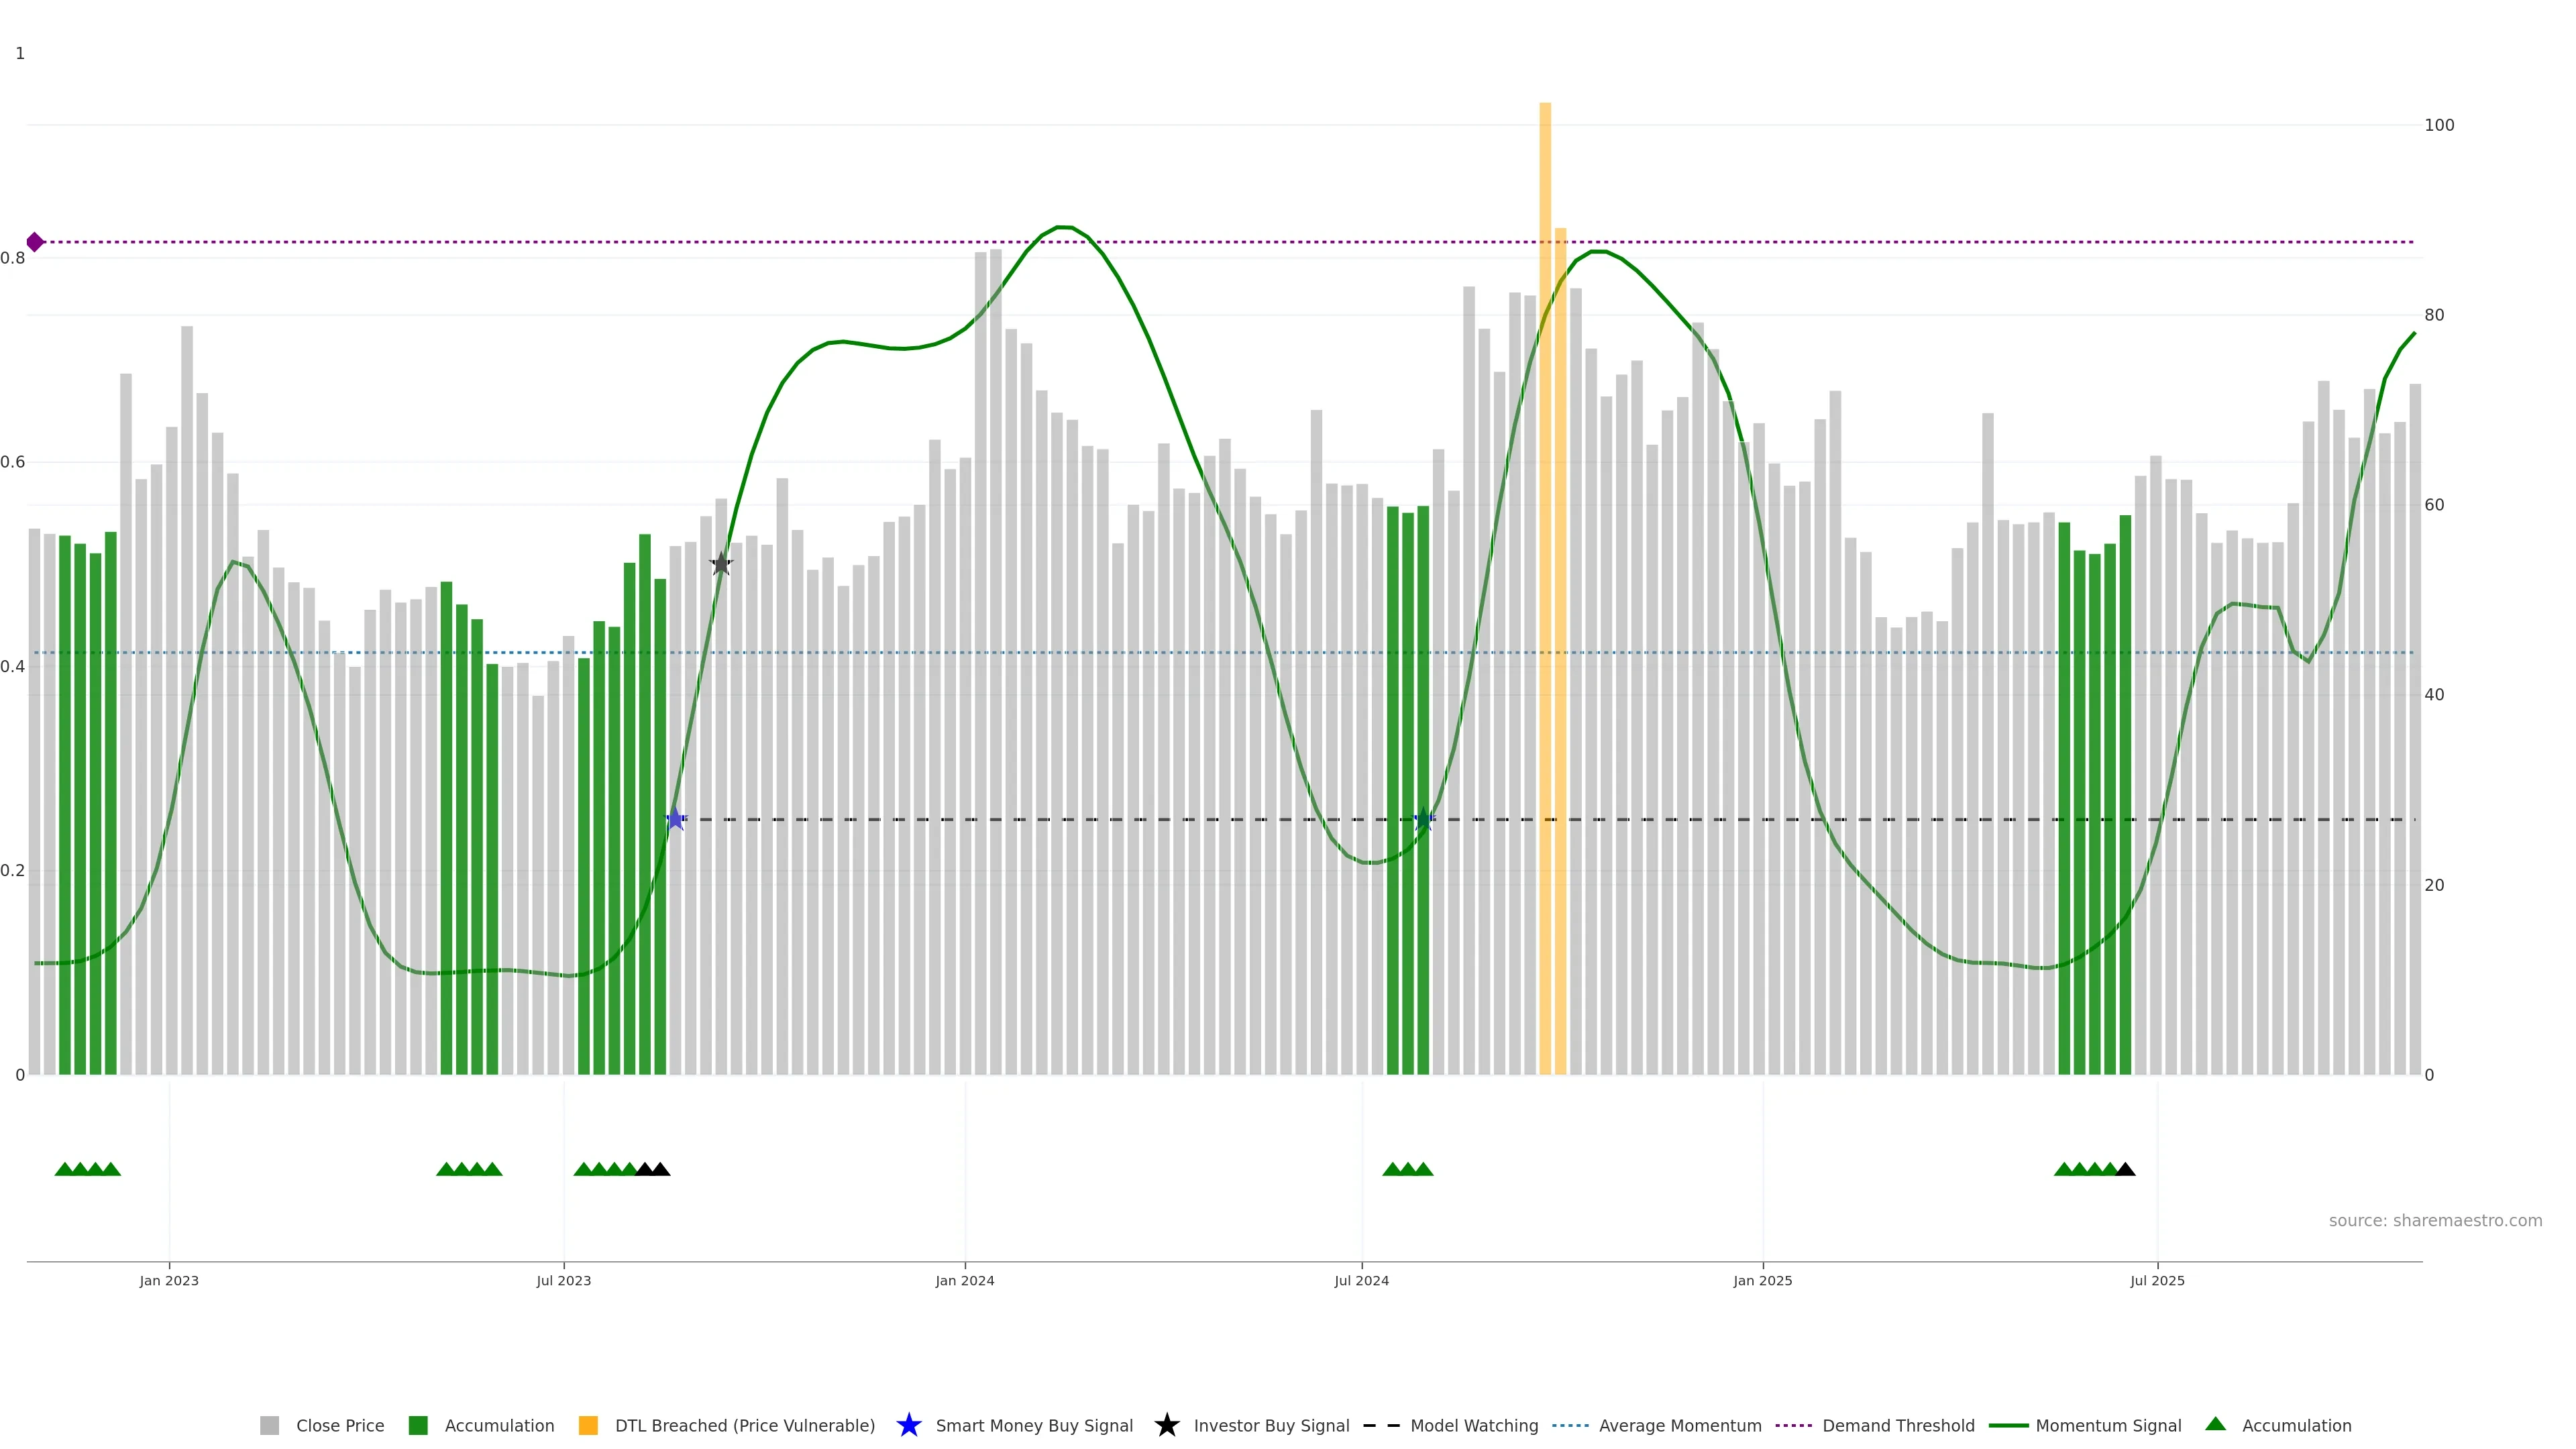
Task: Click the blue Smart Money Buy Signal star in the legend
Action: (908, 1426)
